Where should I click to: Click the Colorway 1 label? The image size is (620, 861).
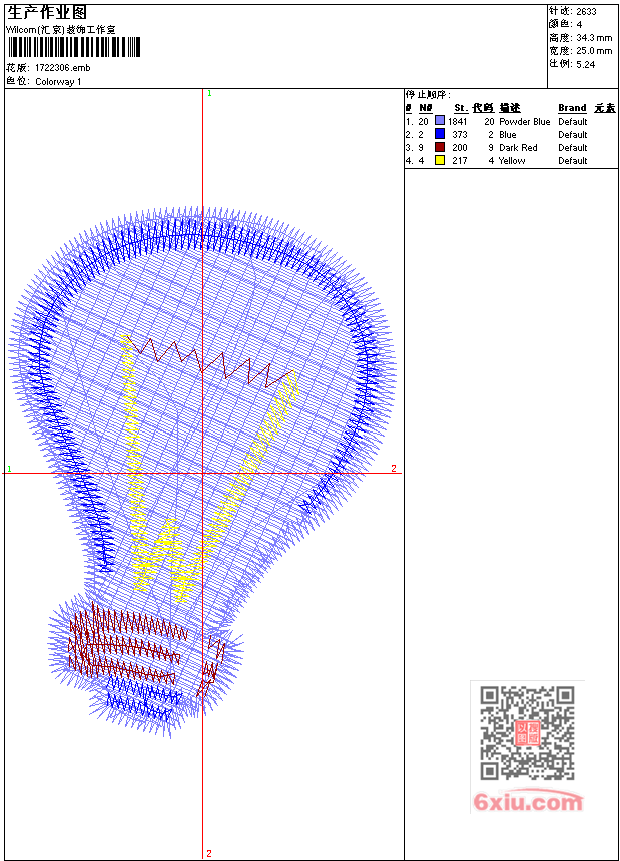[58, 81]
